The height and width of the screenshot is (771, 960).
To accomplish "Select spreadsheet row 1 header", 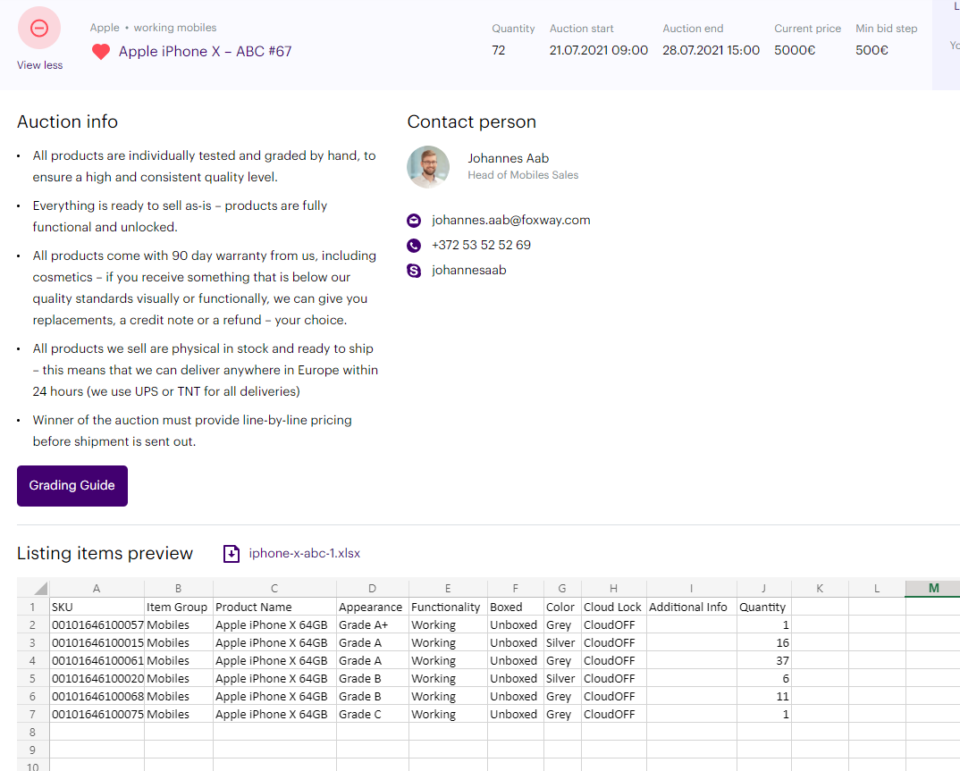I will click(x=32, y=607).
